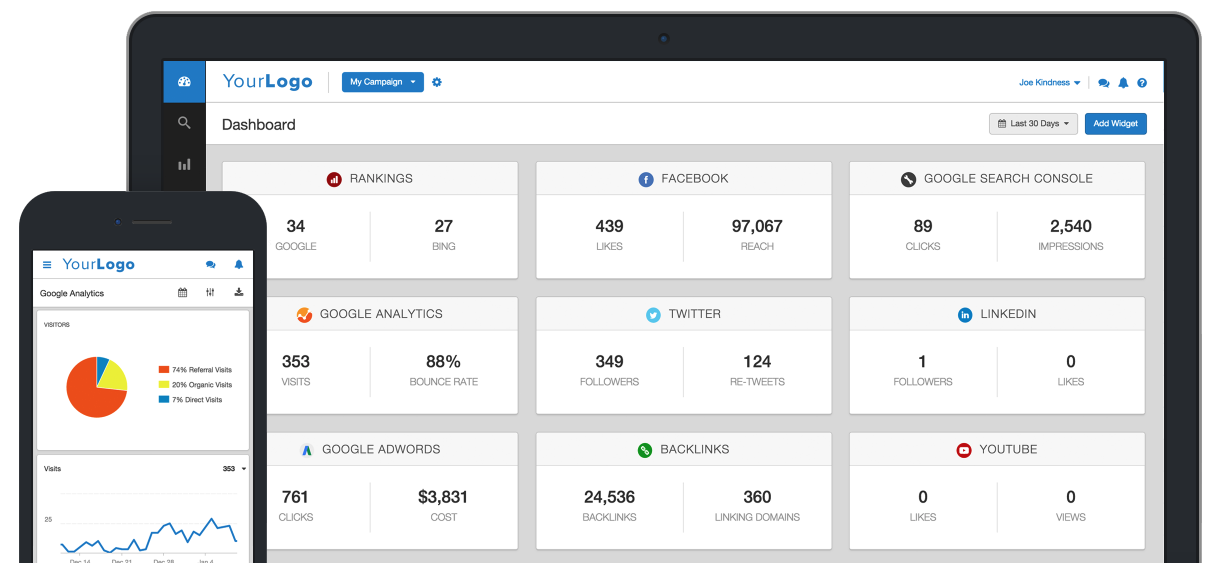Expand the Visits 353 dropdown on mobile
Viewport: 1222px width, 563px height.
click(x=243, y=468)
